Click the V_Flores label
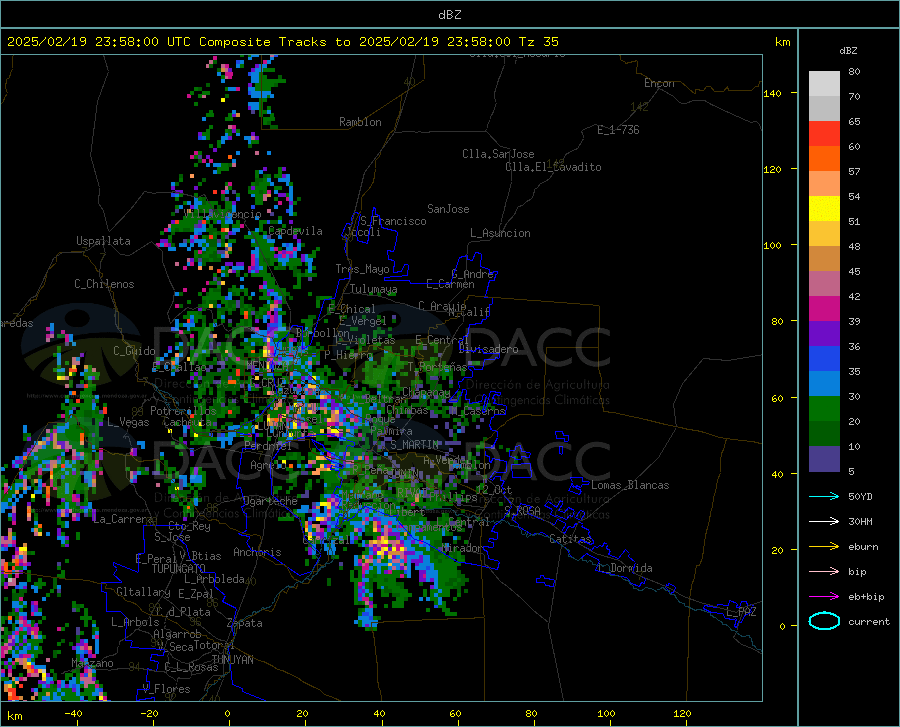 coord(166,689)
